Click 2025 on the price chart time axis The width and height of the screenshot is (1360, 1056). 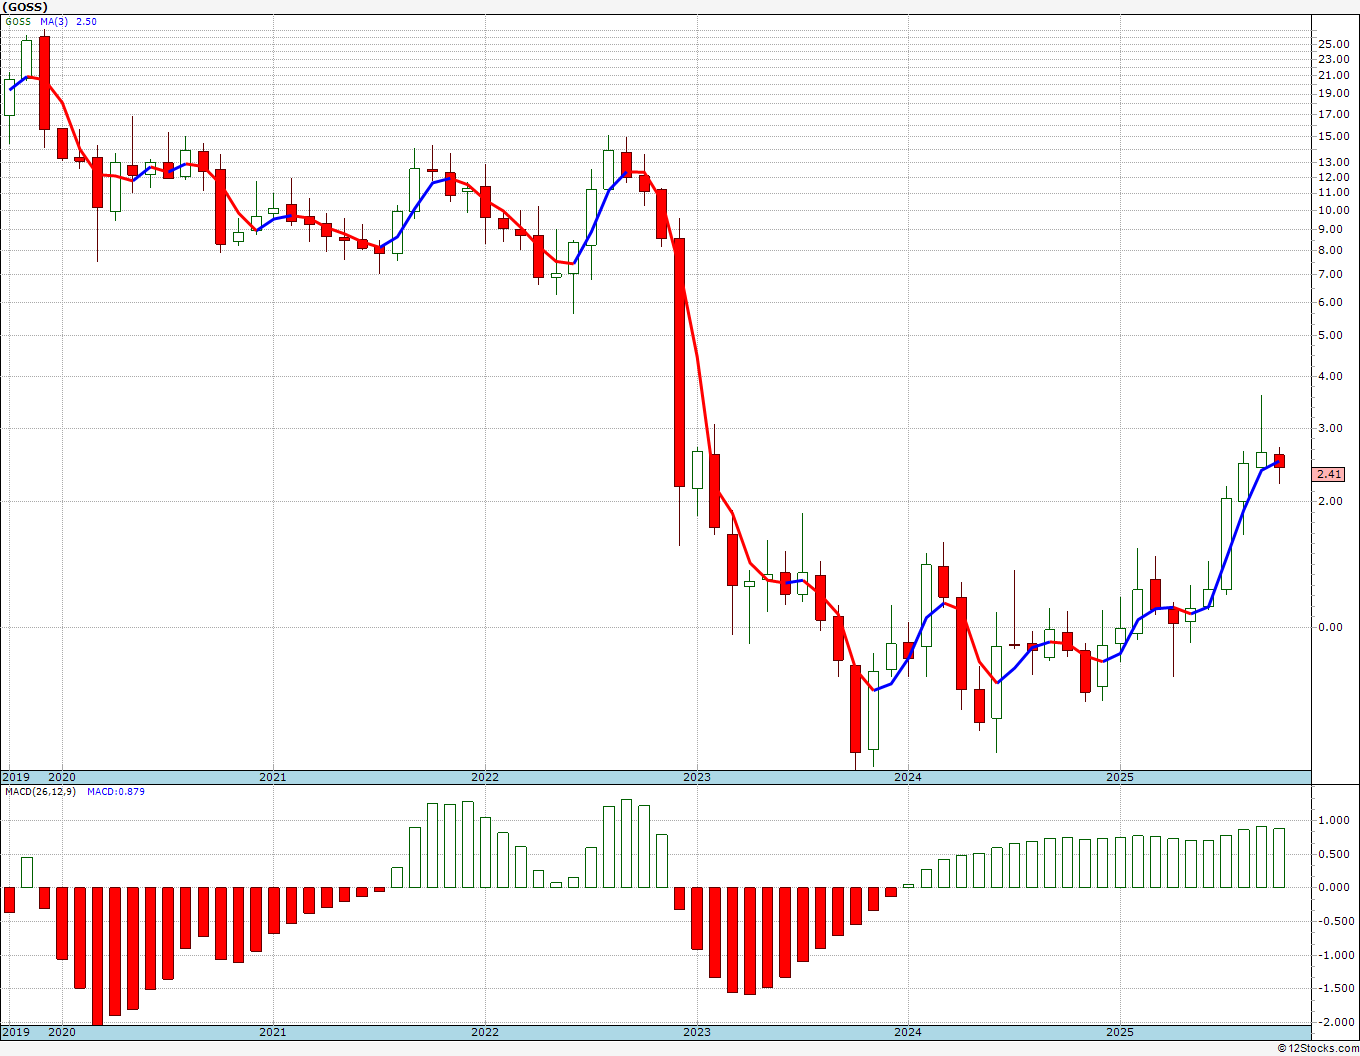1120,777
